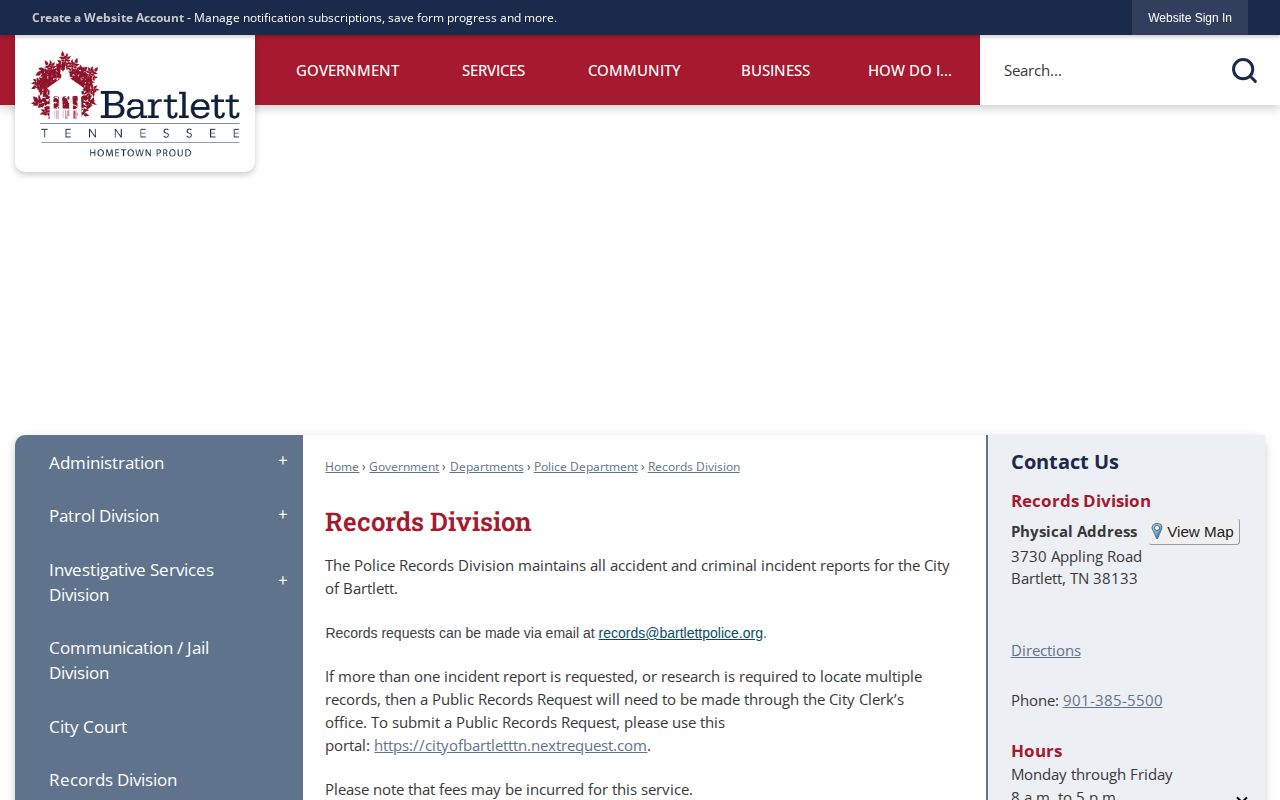Expand the Patrol Division submenu

(283, 516)
